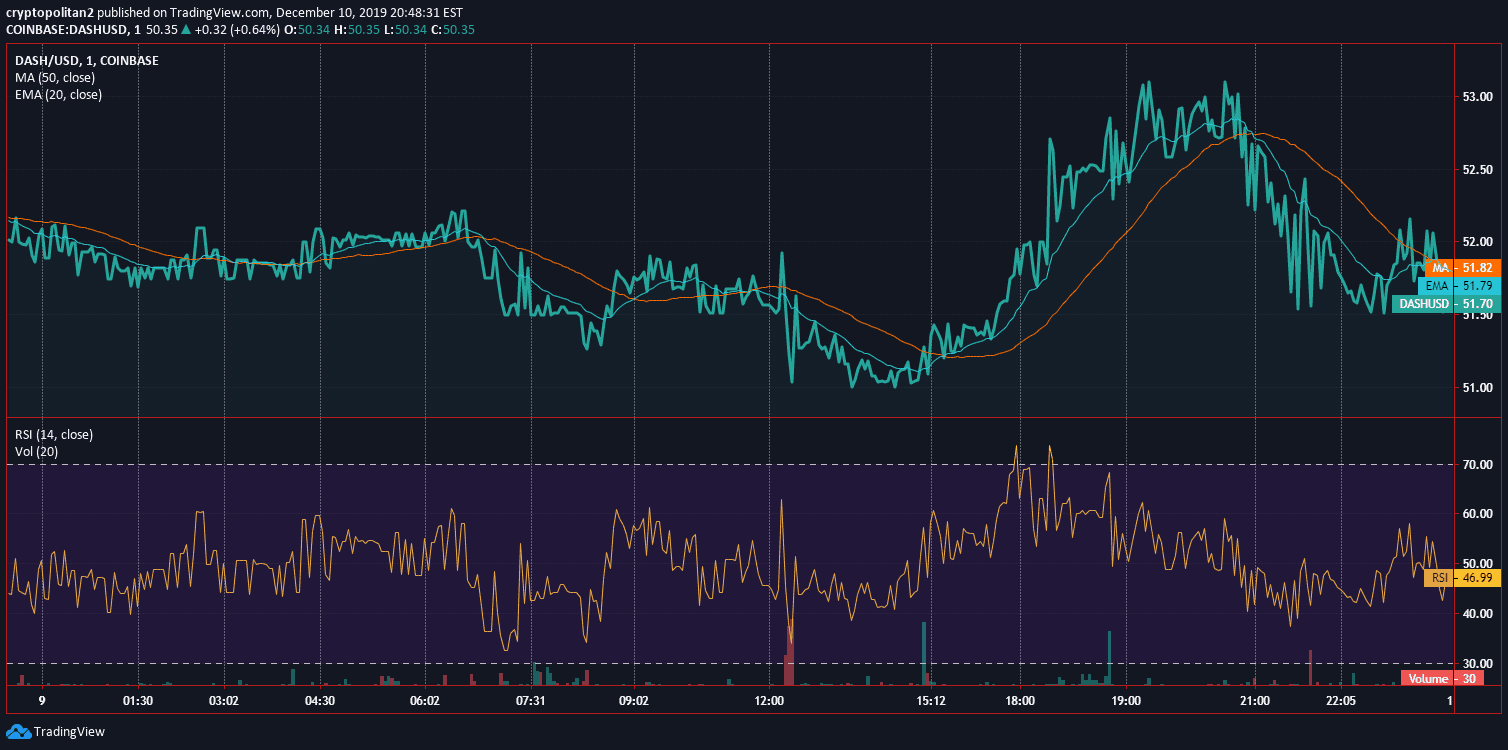Screen dimensions: 1508x750
Task: Select the RSI (14, close) indicator legend
Action: 54,434
